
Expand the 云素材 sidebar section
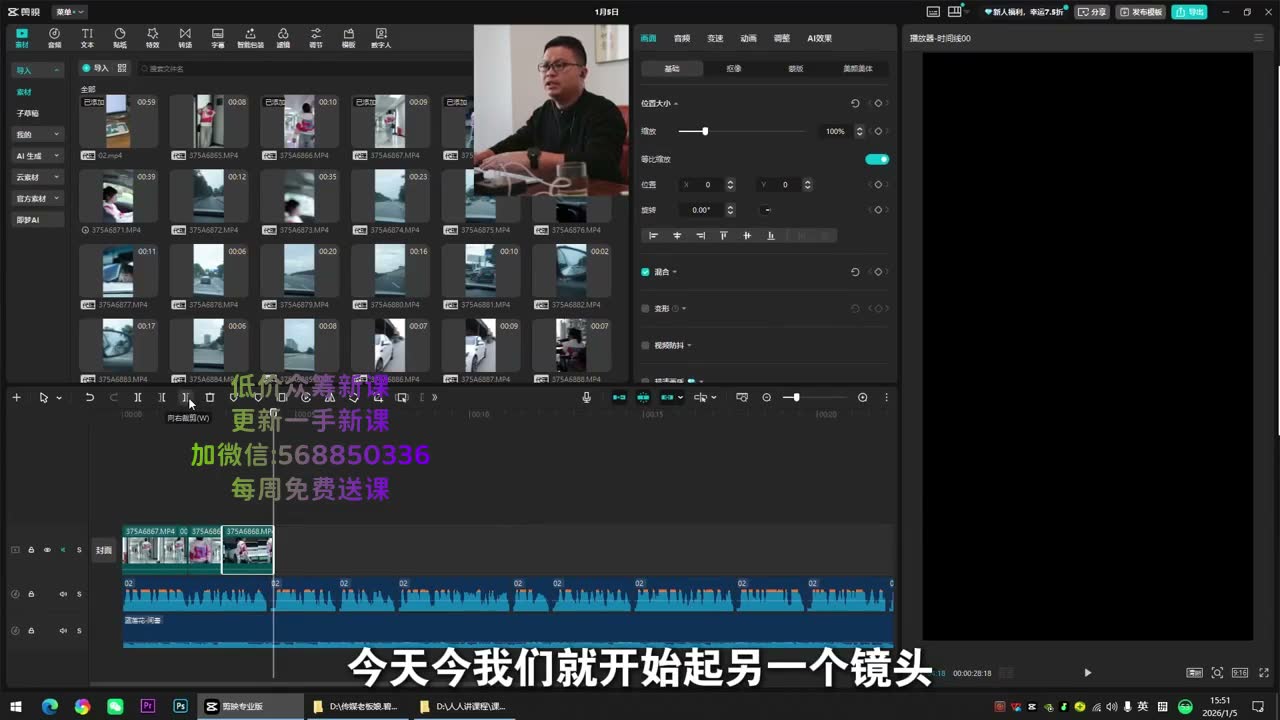(38, 177)
